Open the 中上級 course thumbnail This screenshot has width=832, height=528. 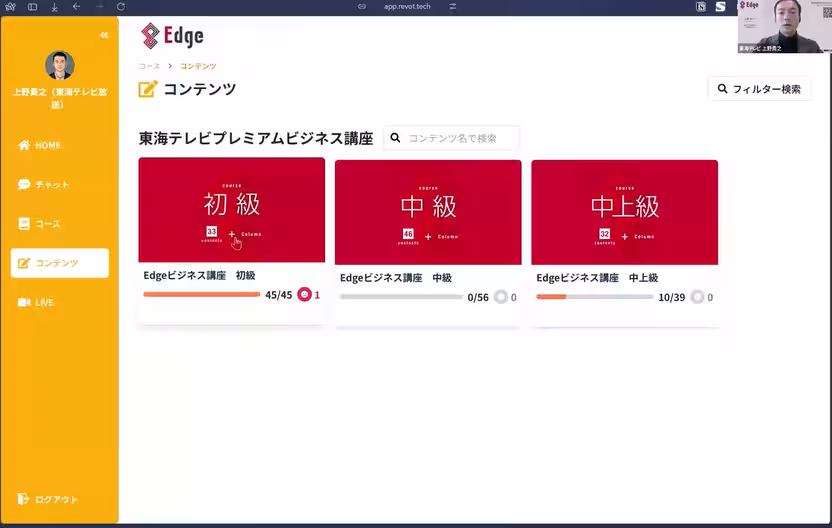click(x=625, y=212)
